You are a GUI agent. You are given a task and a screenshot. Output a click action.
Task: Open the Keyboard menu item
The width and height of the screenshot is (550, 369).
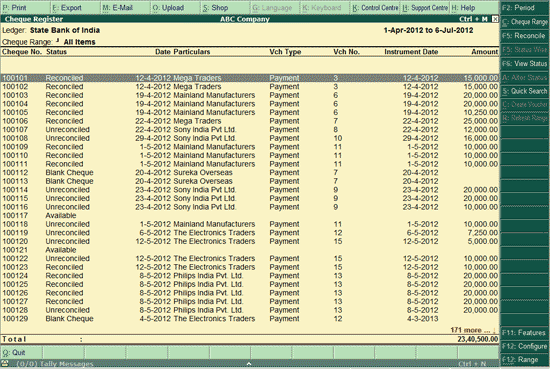click(x=324, y=7)
